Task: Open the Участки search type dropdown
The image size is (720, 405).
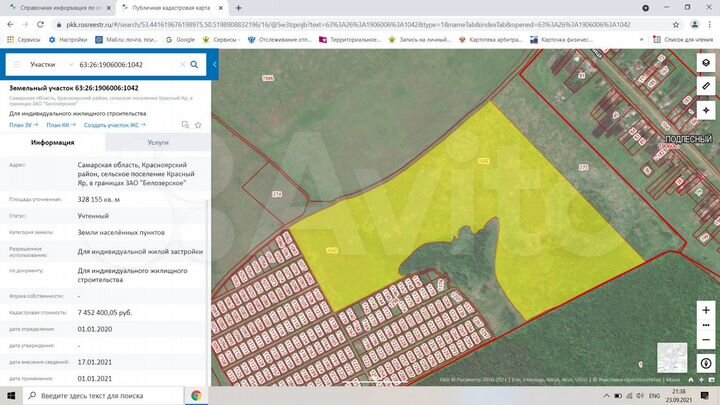Action: point(47,64)
